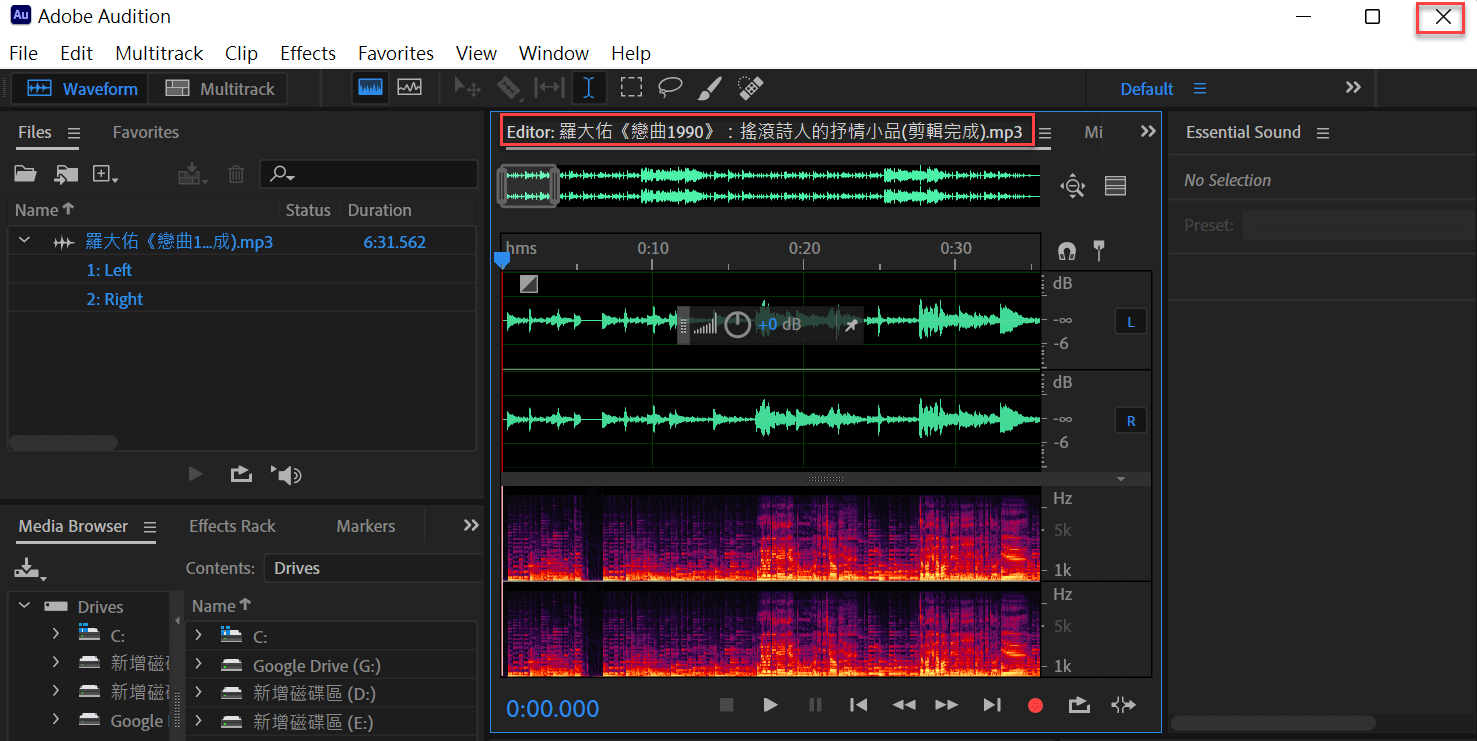
Task: Move playhead to next marker
Action: [992, 705]
